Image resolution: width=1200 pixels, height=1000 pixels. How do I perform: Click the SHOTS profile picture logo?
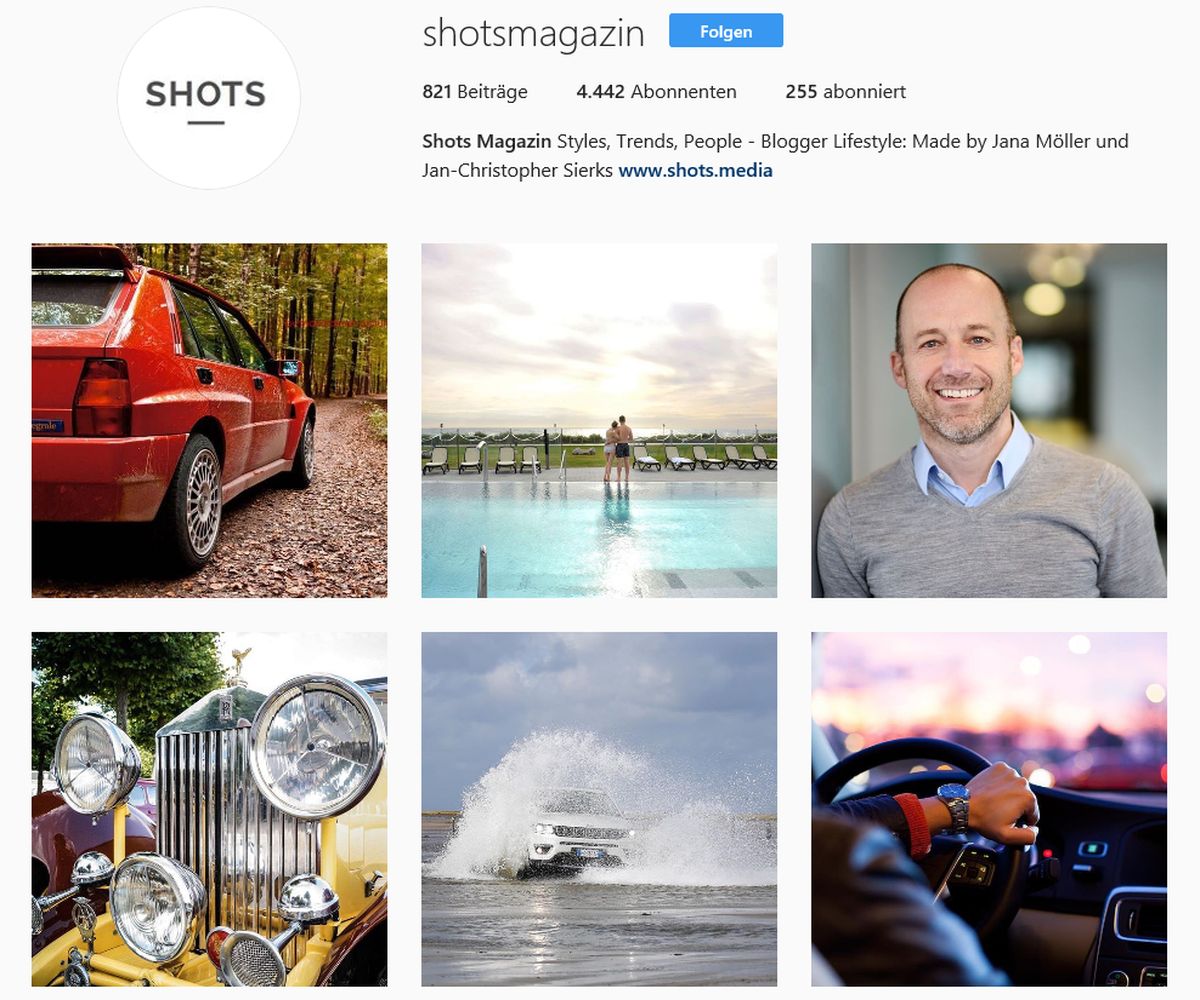point(209,98)
